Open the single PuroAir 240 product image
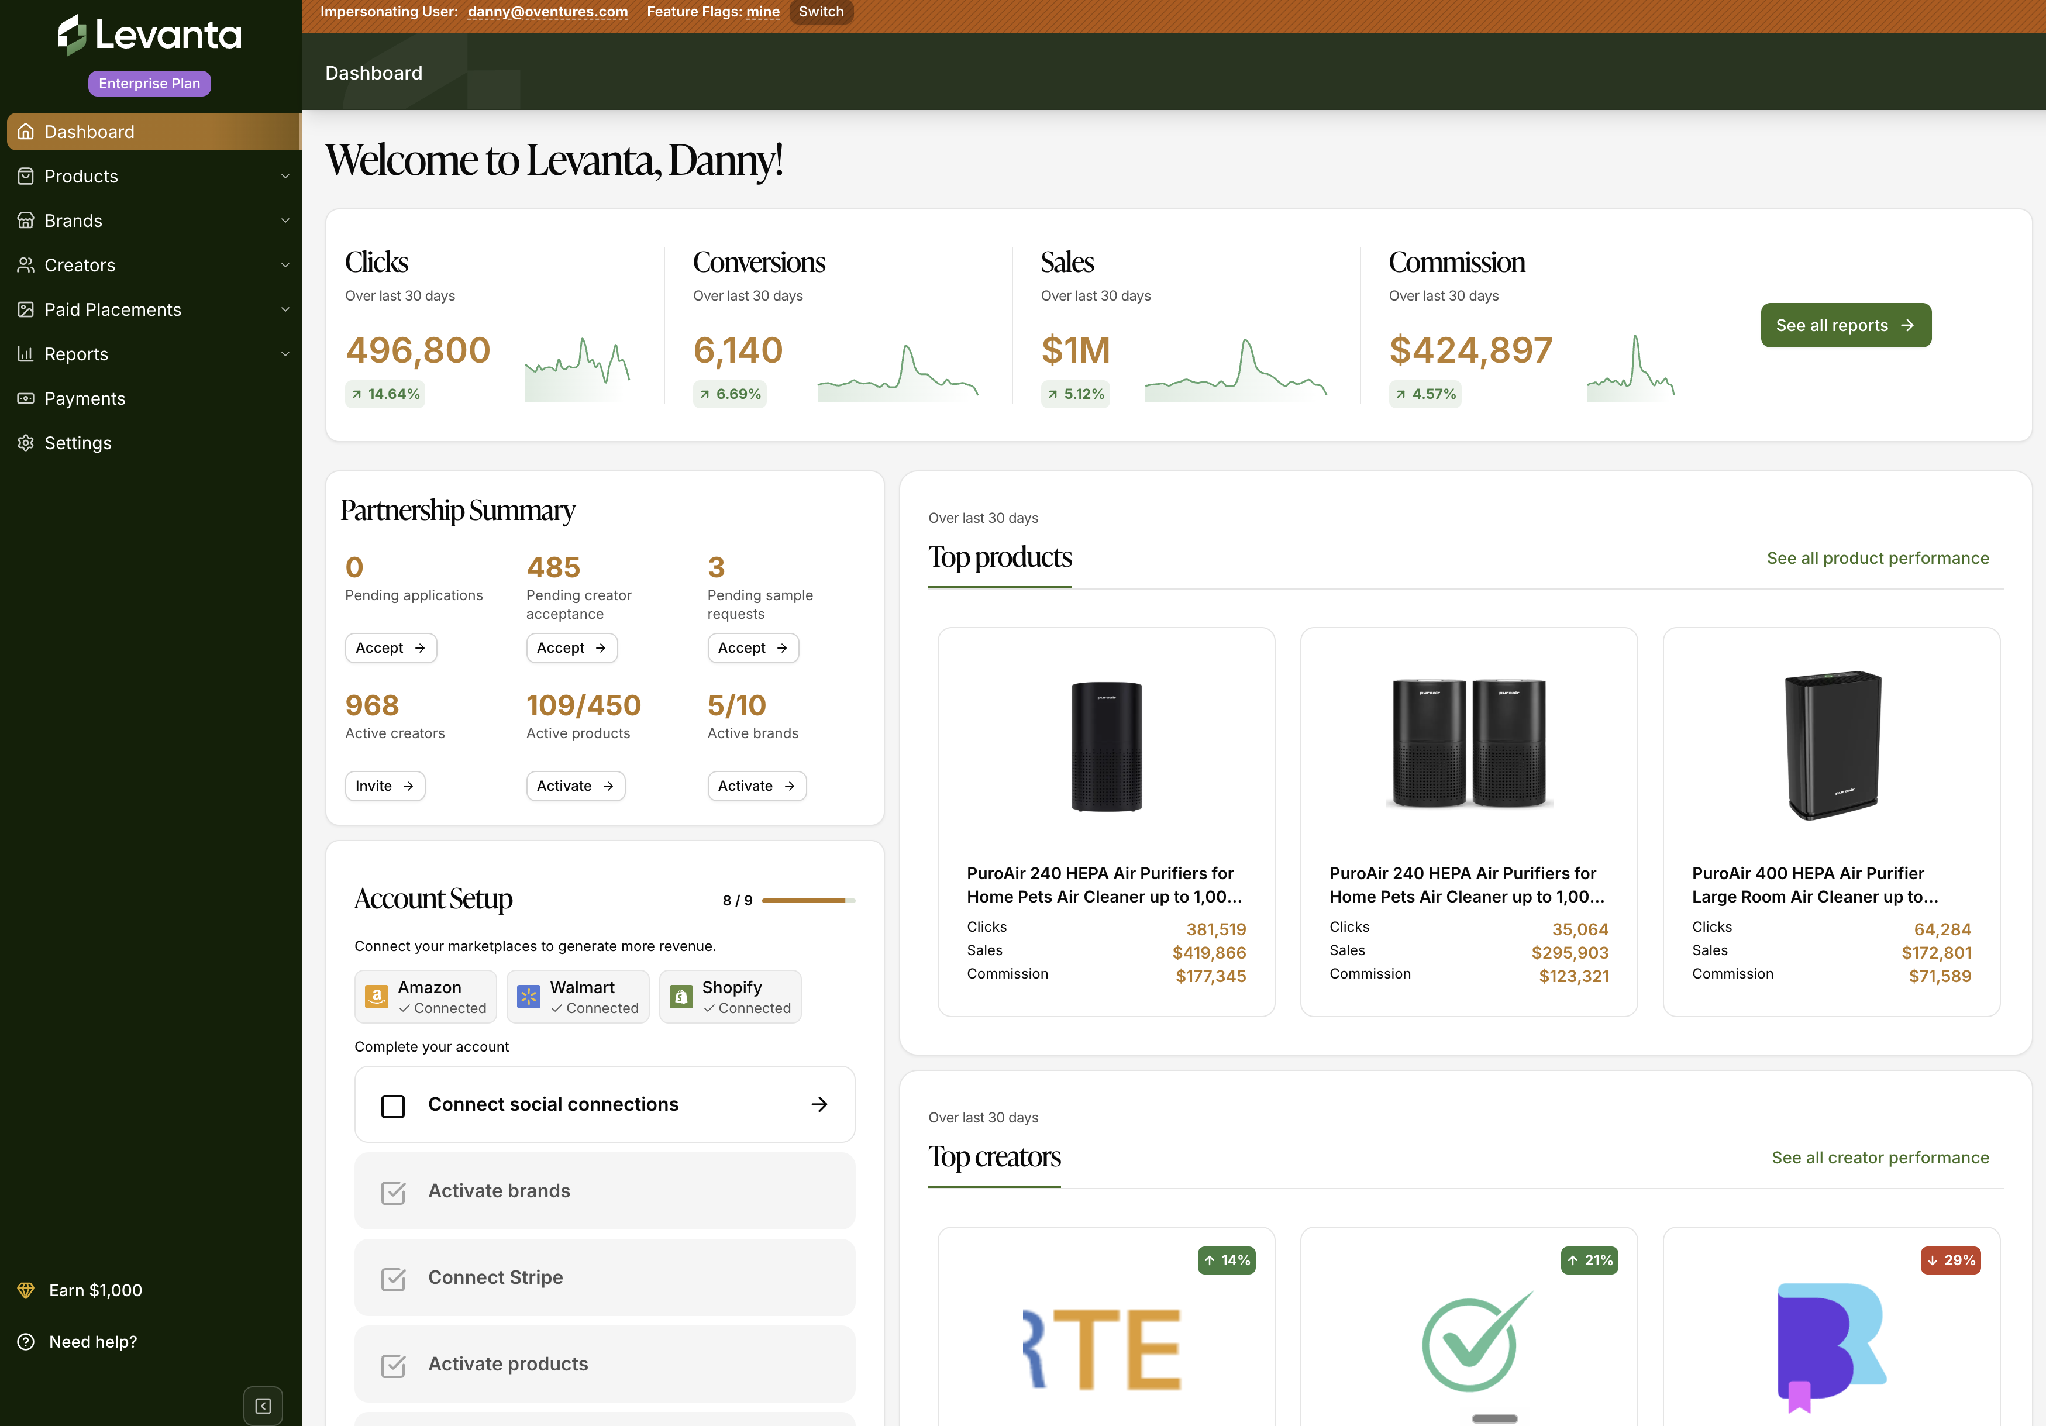 pyautogui.click(x=1106, y=746)
